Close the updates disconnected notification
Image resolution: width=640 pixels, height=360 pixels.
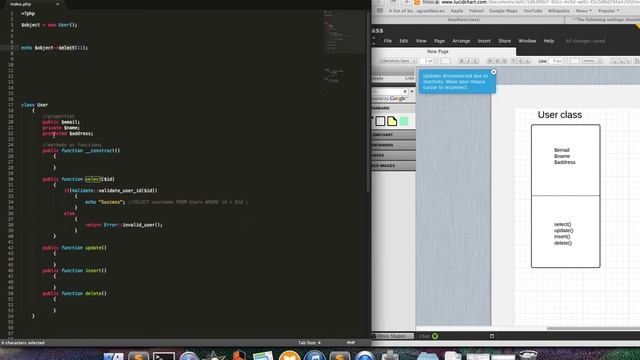click(493, 72)
